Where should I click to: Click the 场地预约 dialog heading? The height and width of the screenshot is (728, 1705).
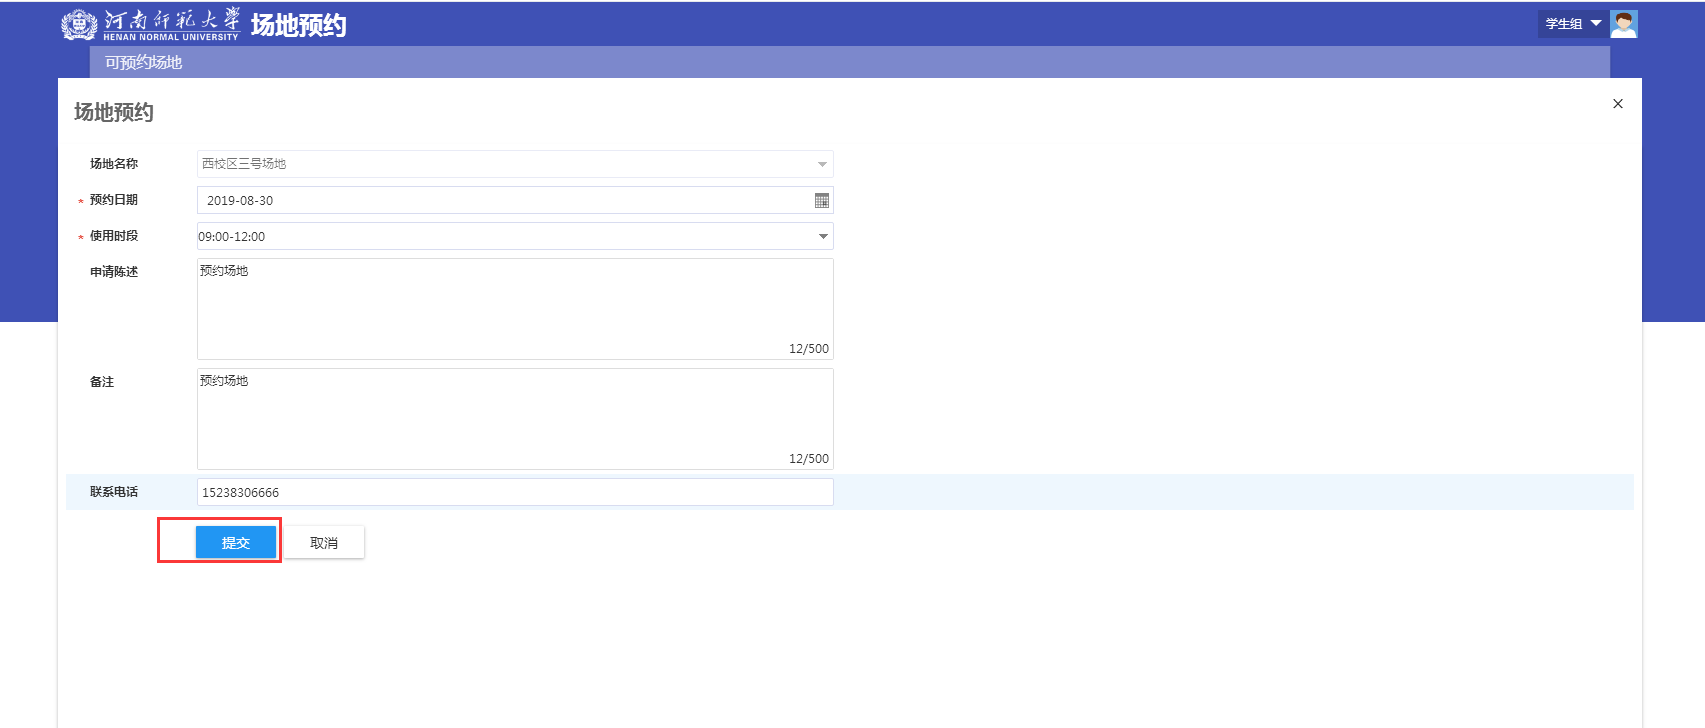pos(114,112)
